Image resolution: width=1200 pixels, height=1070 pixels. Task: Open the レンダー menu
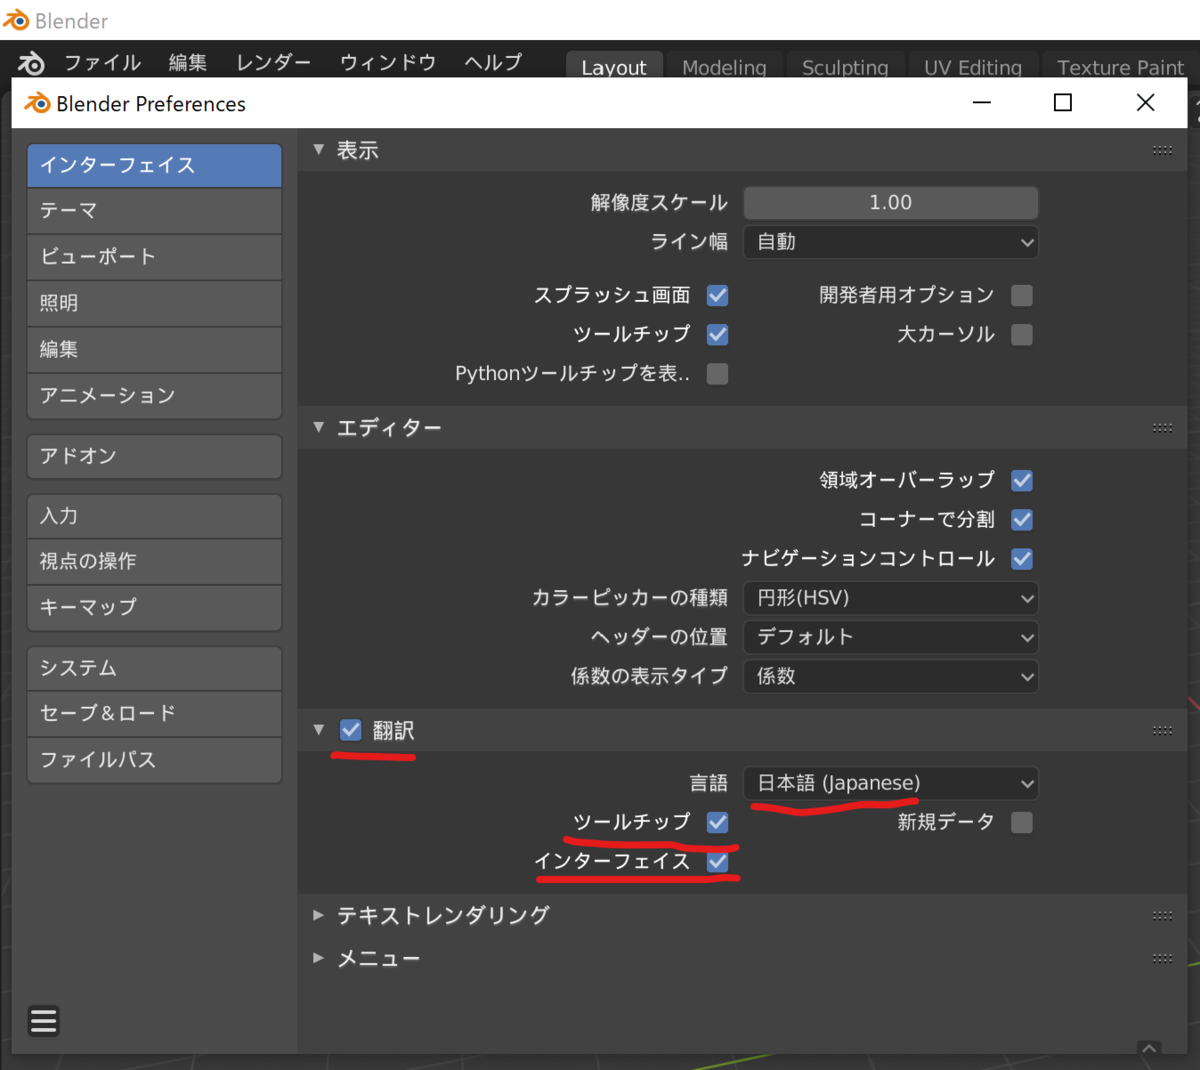click(274, 63)
